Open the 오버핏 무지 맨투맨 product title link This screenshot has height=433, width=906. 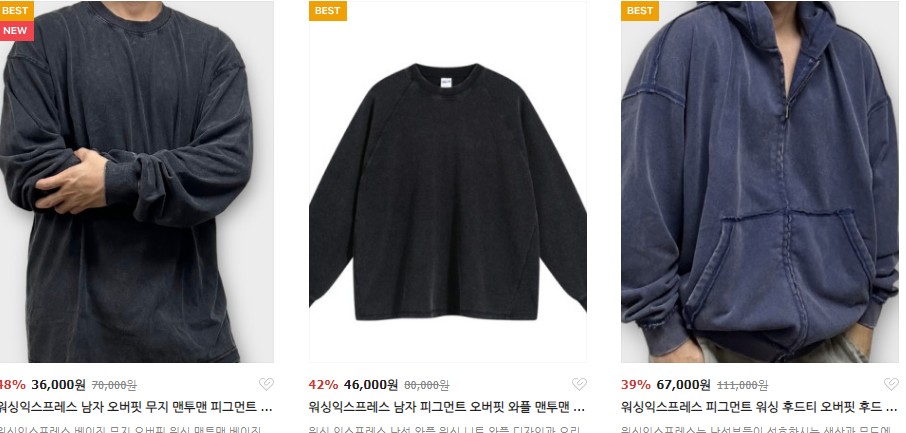coord(135,407)
